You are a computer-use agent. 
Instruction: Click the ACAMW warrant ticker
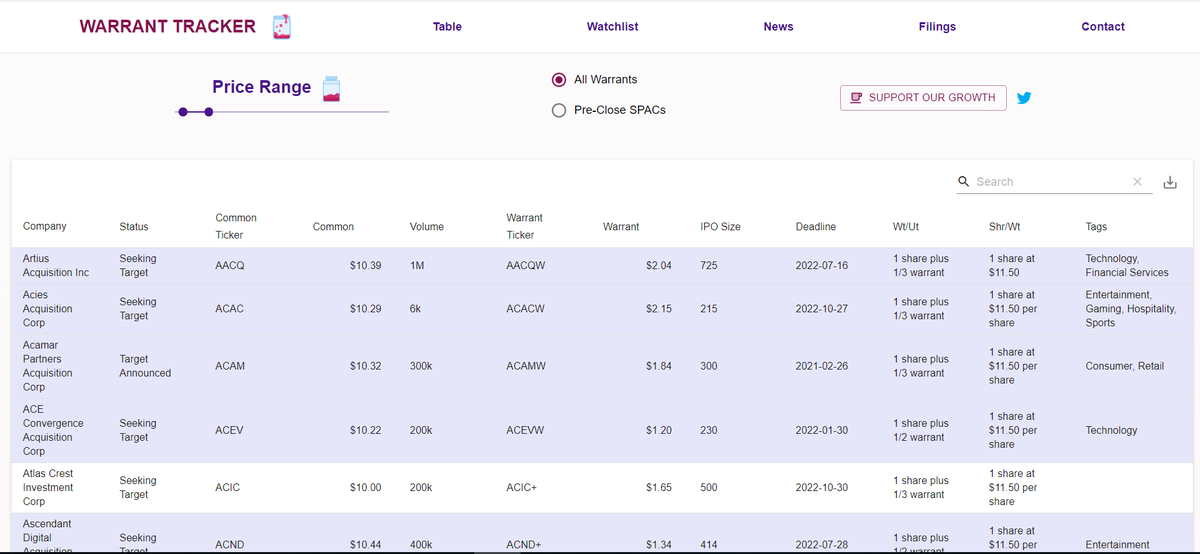pos(526,366)
